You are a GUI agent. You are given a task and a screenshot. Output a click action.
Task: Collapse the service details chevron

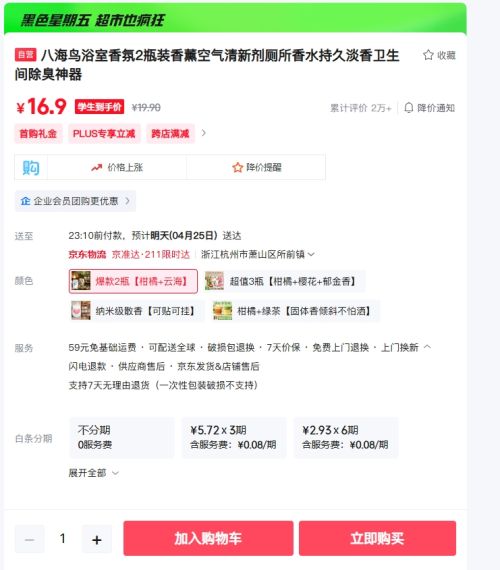(428, 347)
